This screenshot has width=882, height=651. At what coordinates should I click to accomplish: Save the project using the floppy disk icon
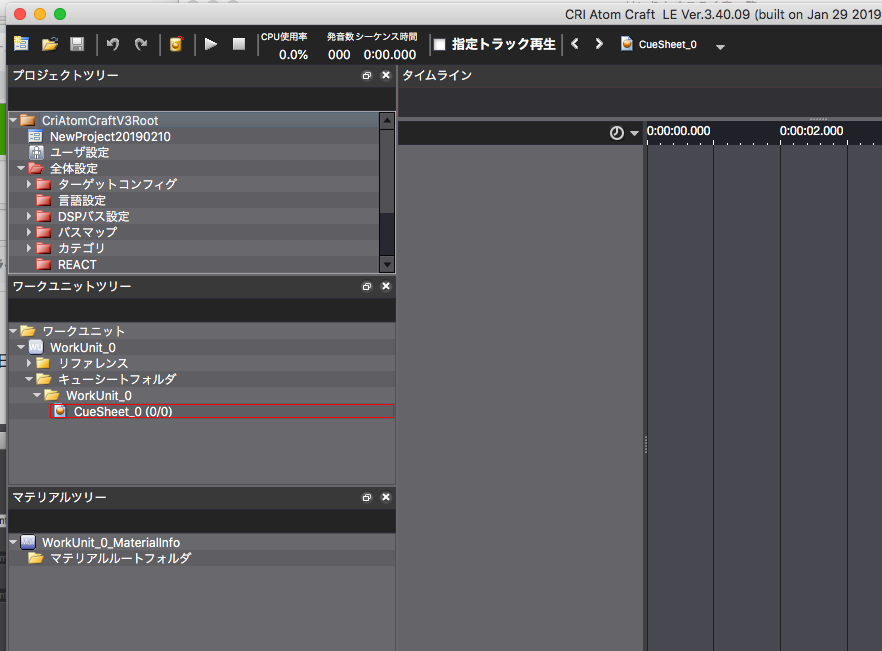tap(77, 44)
